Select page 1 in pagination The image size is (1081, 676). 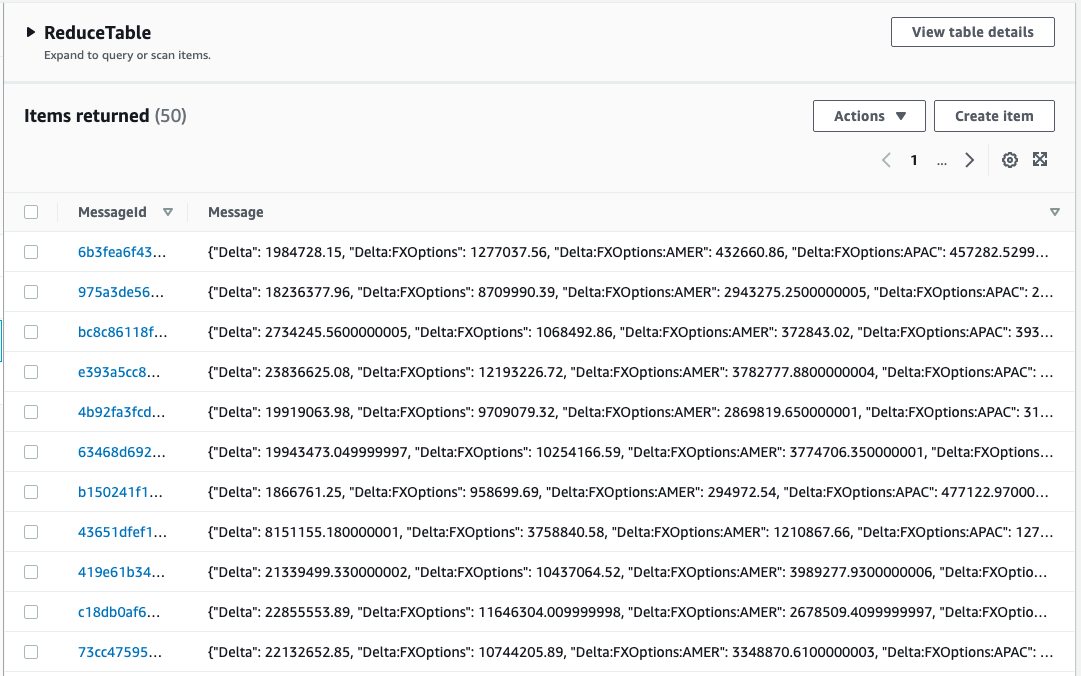click(x=913, y=161)
